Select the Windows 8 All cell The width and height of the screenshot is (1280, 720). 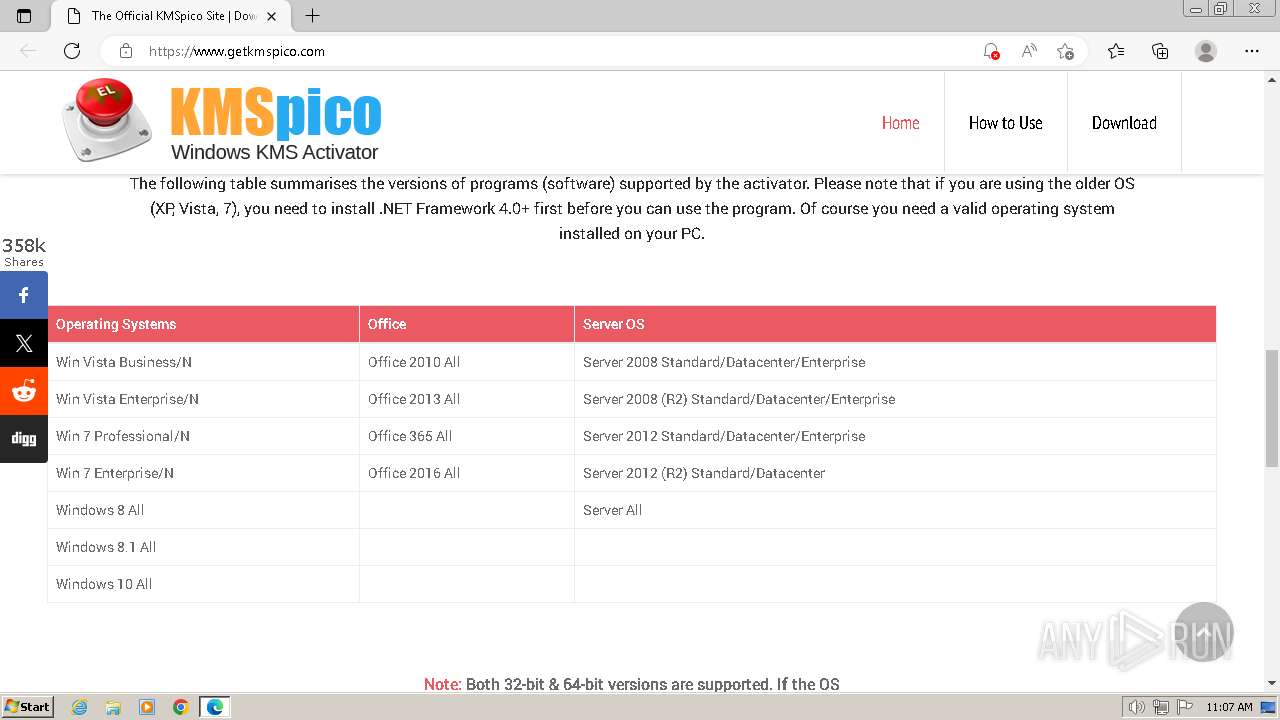[204, 510]
